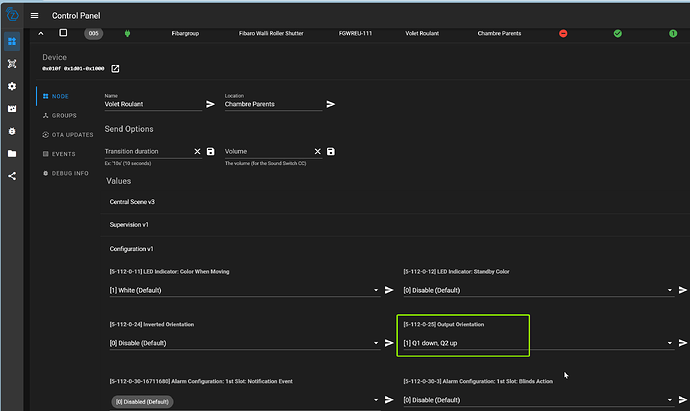Open Settings gear in sidebar
The width and height of the screenshot is (690, 411).
[x=12, y=86]
